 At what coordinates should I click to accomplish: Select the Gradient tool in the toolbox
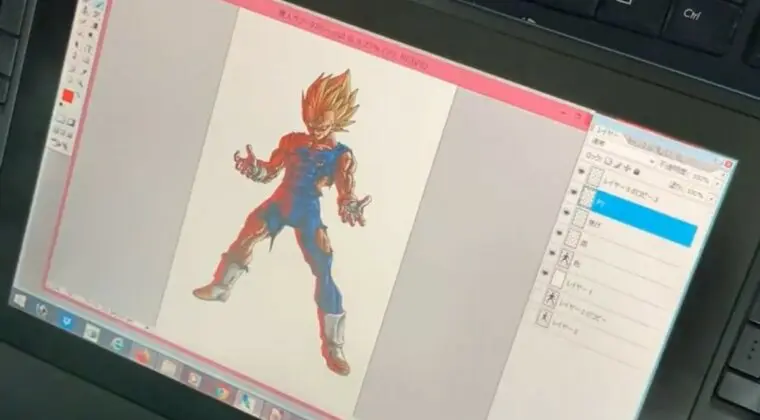pyautogui.click(x=95, y=25)
